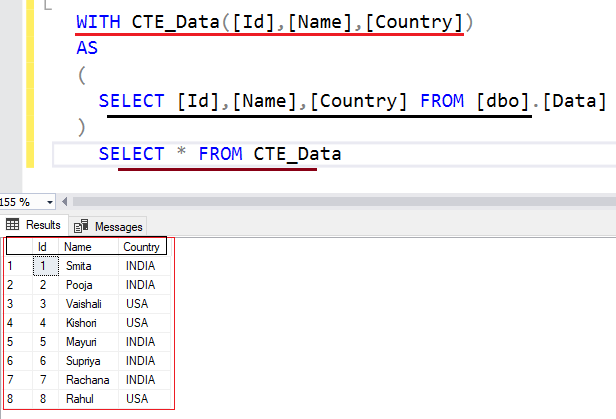This screenshot has height=419, width=616.
Task: Place cursor on AS keyword in editor
Action: (87, 48)
